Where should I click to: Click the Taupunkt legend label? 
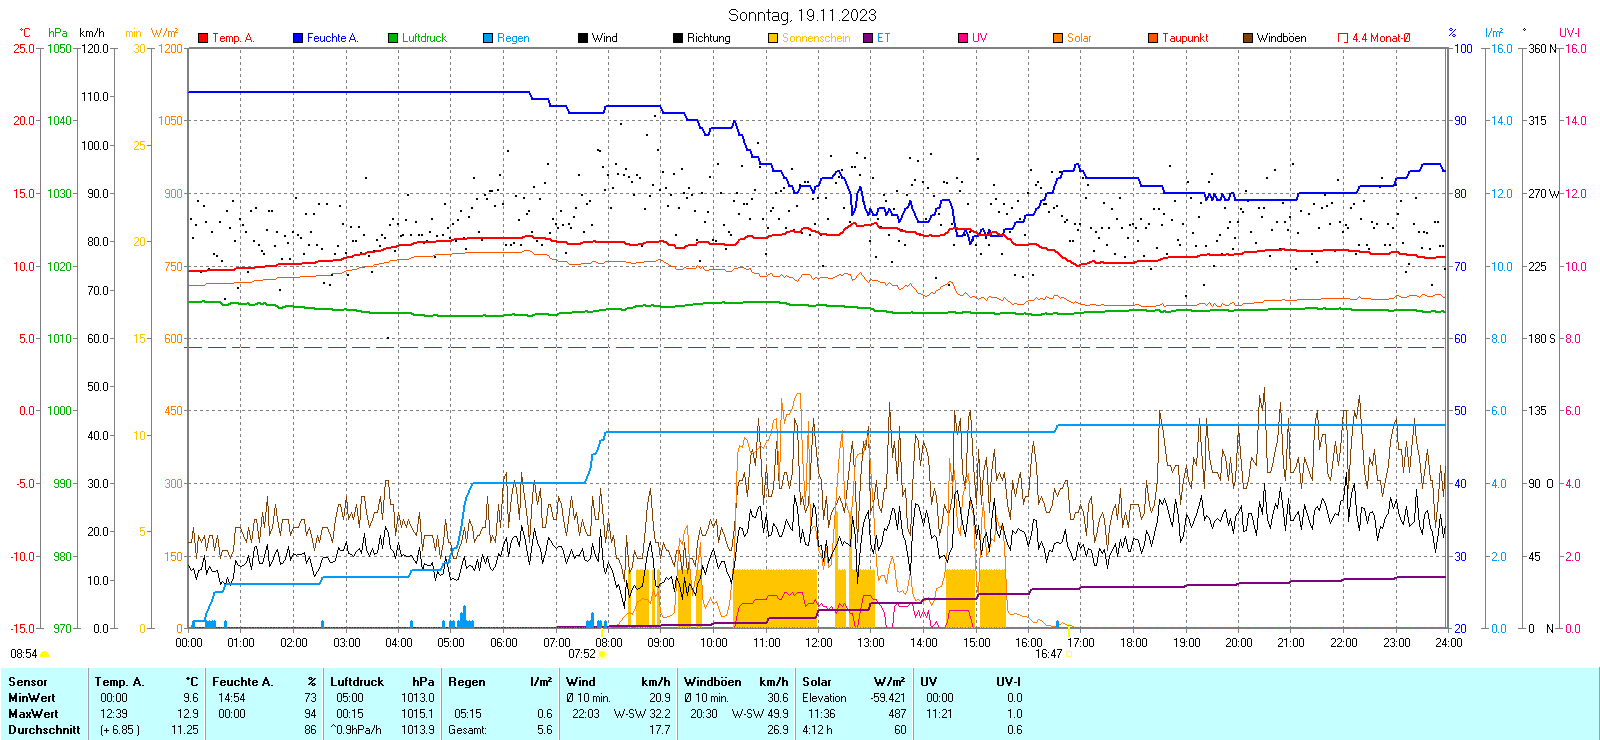tap(1185, 38)
